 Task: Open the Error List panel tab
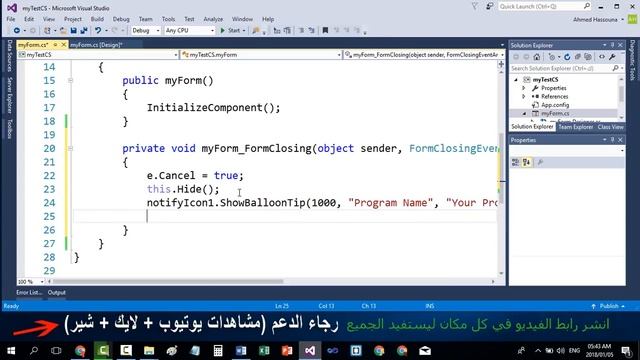coord(29,293)
